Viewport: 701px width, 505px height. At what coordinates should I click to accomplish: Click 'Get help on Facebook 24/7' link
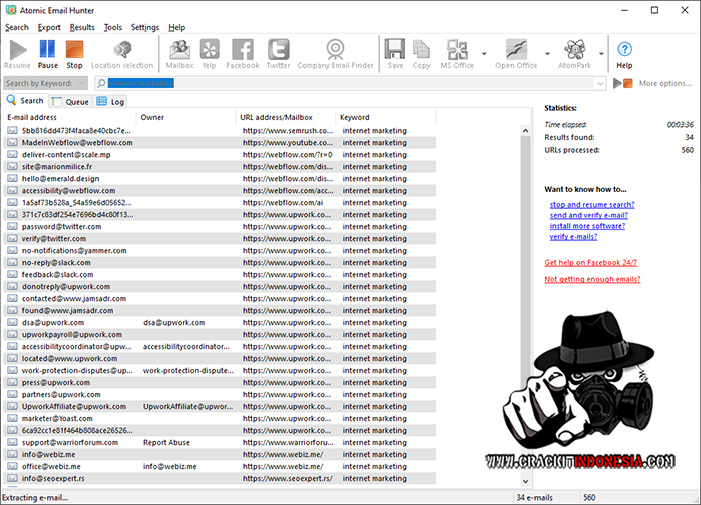pos(590,262)
